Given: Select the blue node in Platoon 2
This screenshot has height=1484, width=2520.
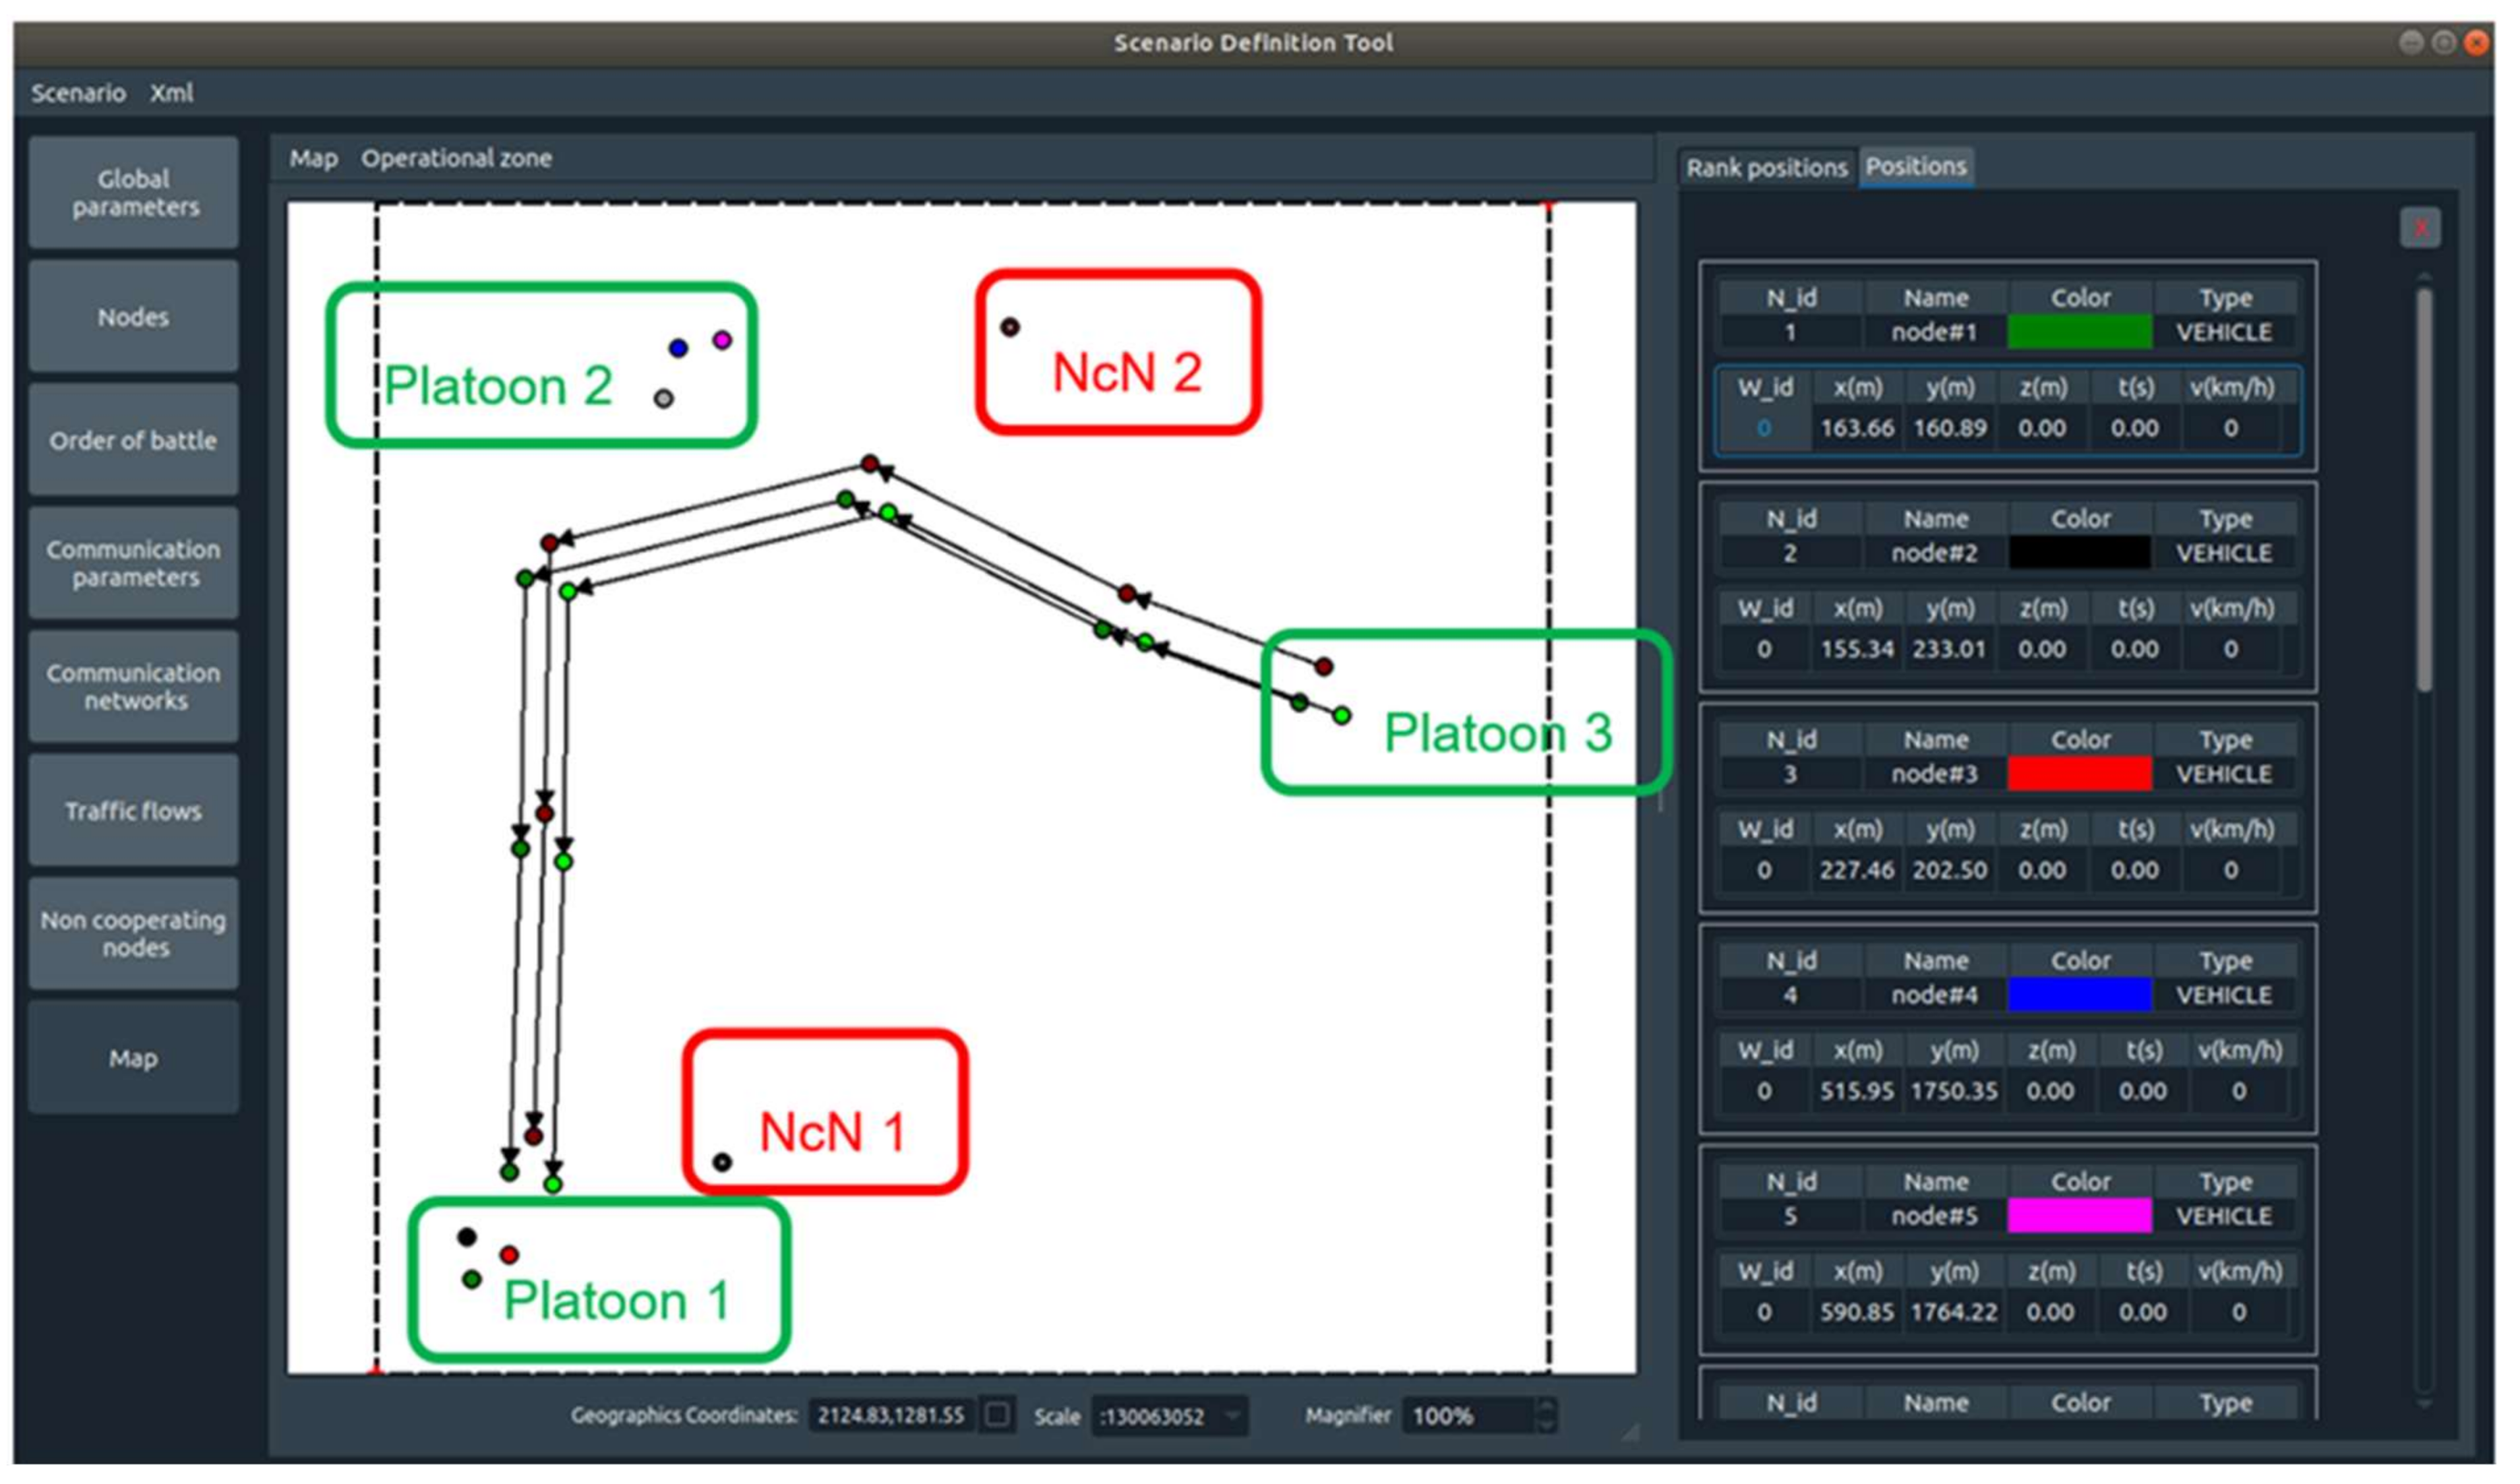Looking at the screenshot, I should 678,348.
